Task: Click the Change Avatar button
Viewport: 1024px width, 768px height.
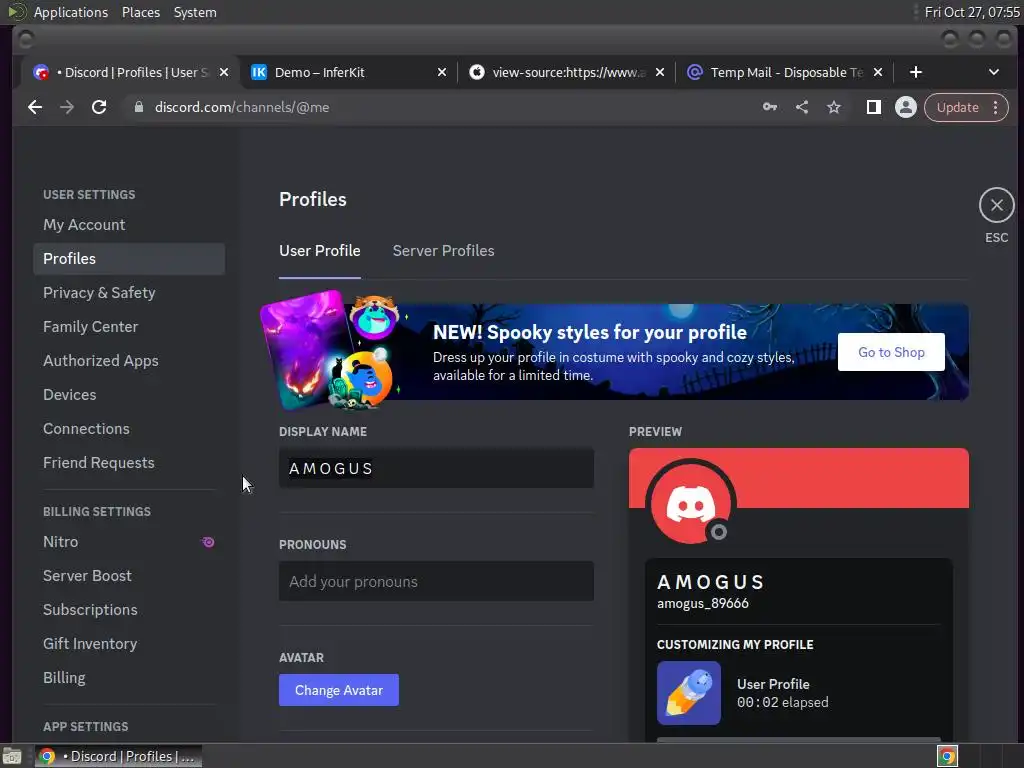Action: 338,690
